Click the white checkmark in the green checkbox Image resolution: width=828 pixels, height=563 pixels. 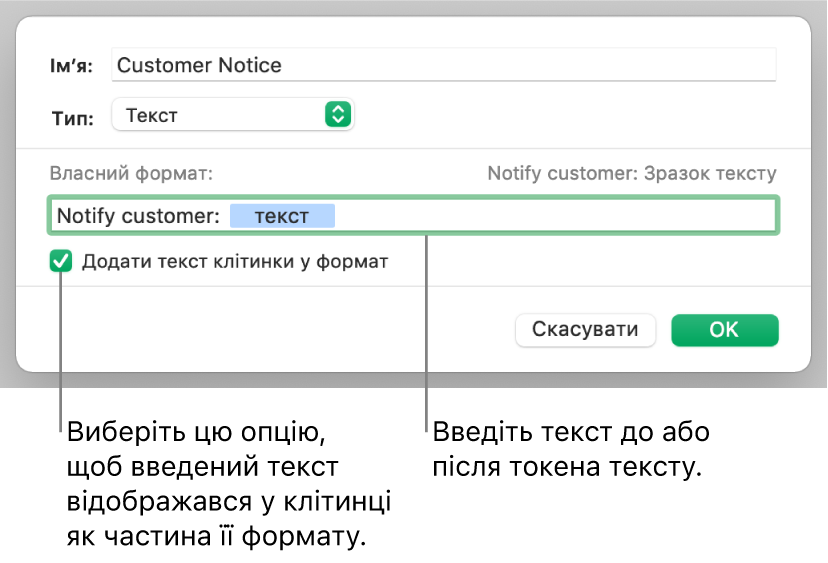click(x=62, y=262)
